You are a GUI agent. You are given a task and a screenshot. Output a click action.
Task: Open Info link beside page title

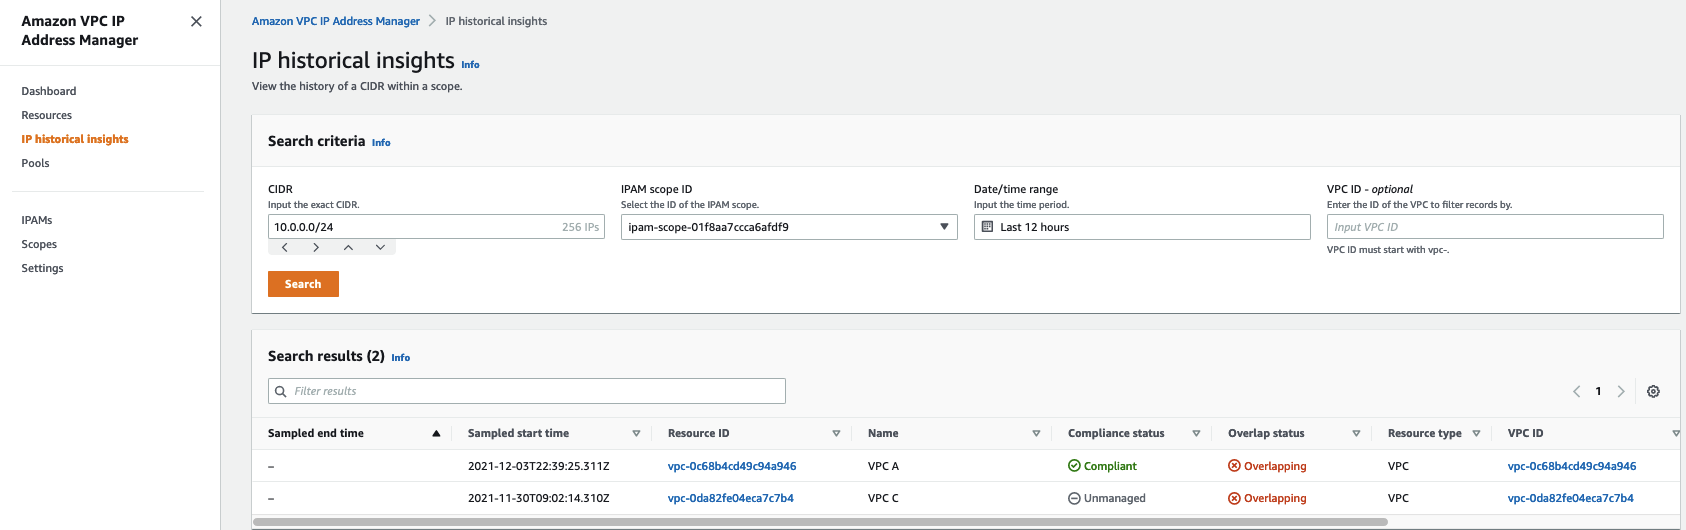click(x=470, y=65)
